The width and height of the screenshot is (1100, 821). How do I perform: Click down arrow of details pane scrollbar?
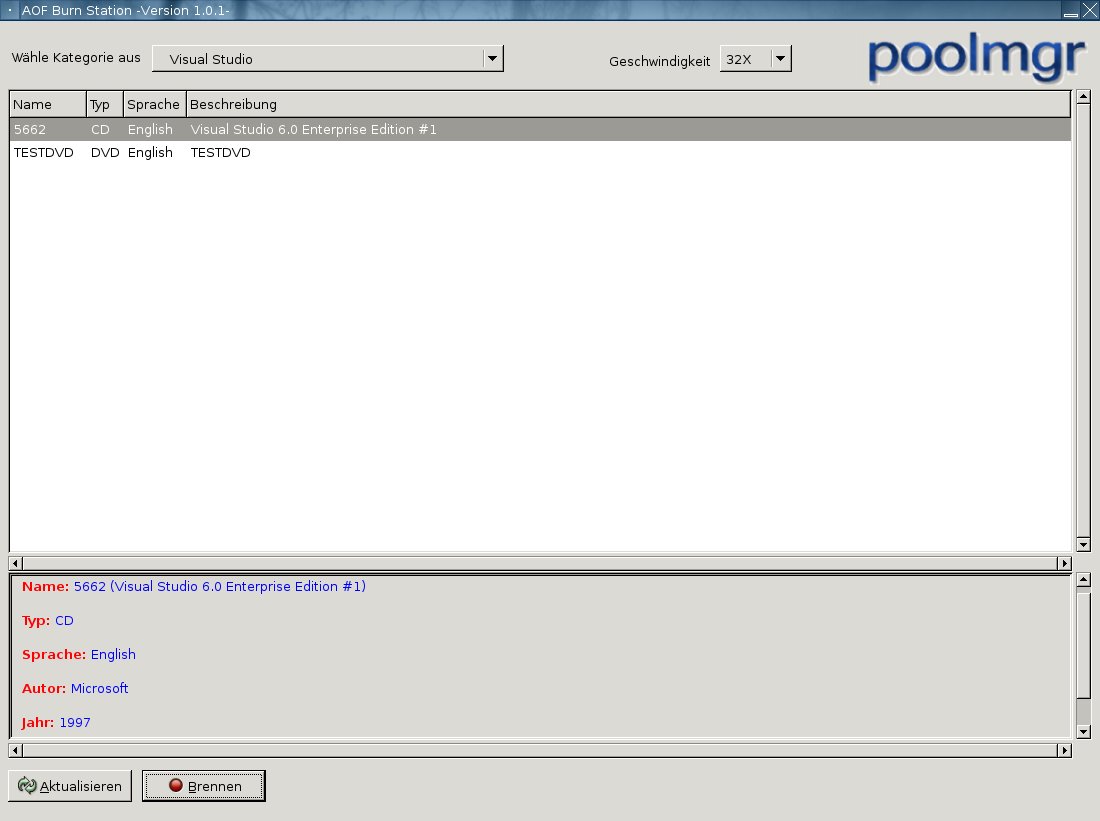coord(1083,732)
